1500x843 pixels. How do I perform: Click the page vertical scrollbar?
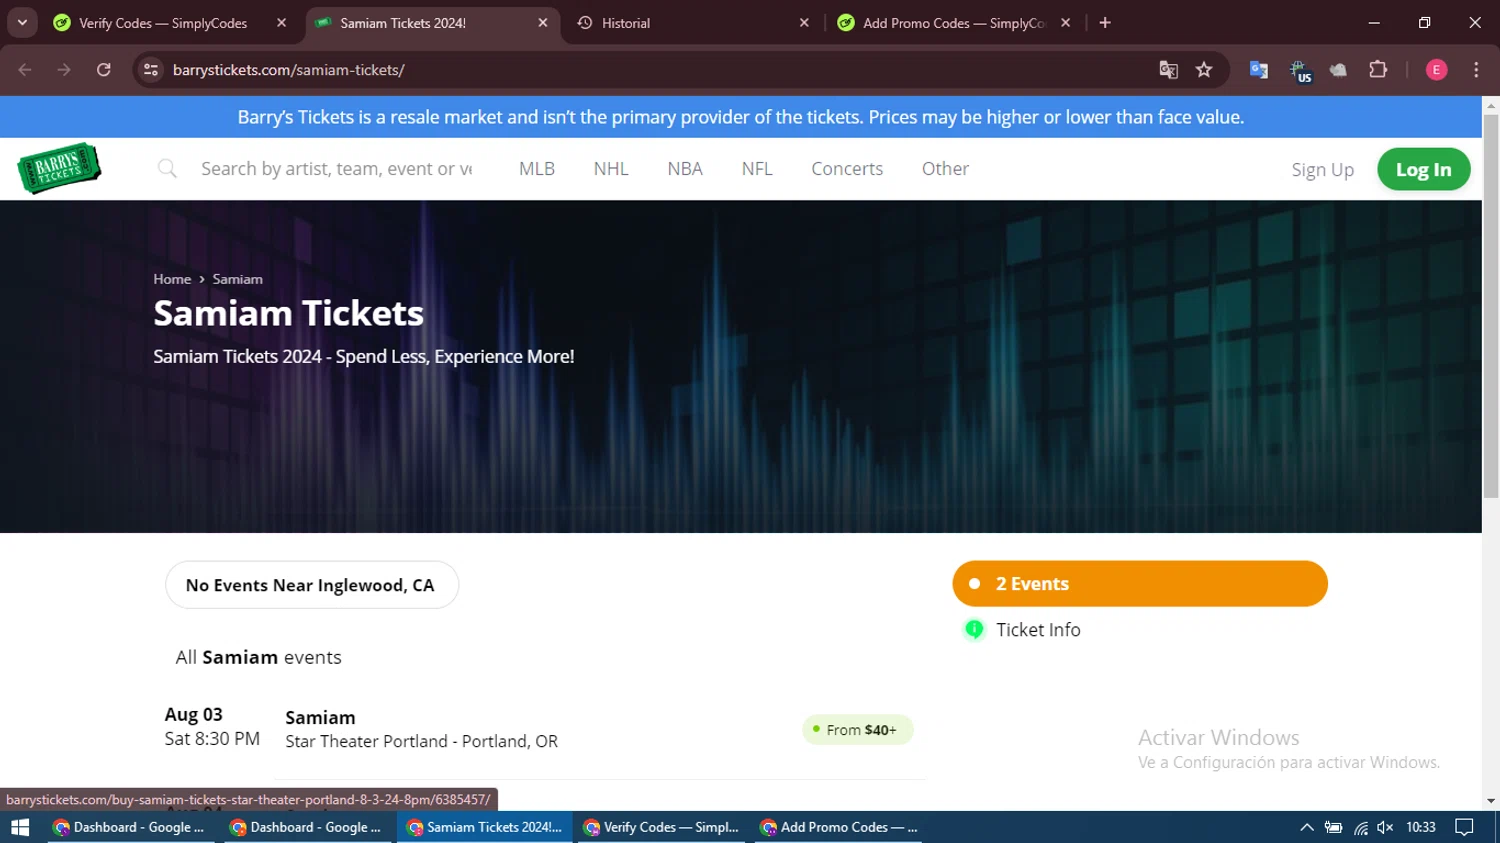(1491, 306)
